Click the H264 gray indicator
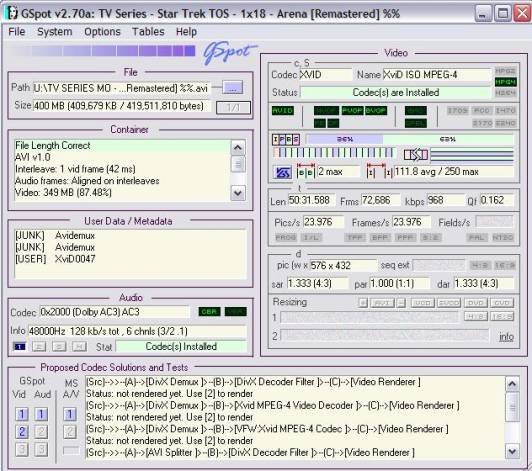Image resolution: width=532 pixels, height=471 pixels. pos(505,93)
